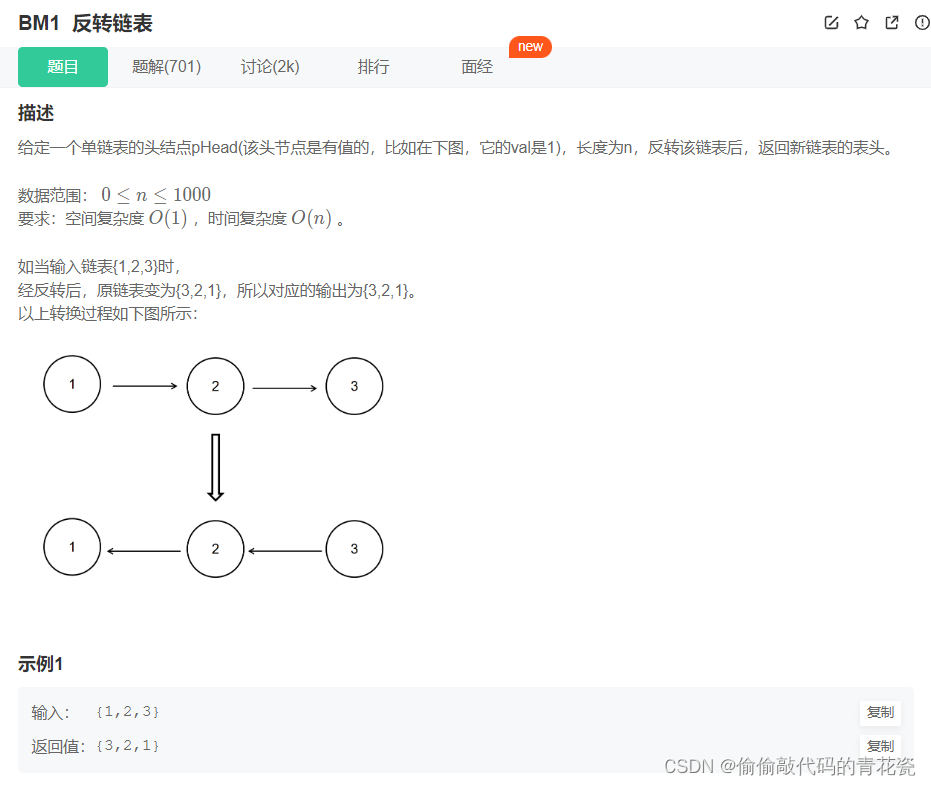
Task: Select the 排行 tab
Action: coord(373,67)
